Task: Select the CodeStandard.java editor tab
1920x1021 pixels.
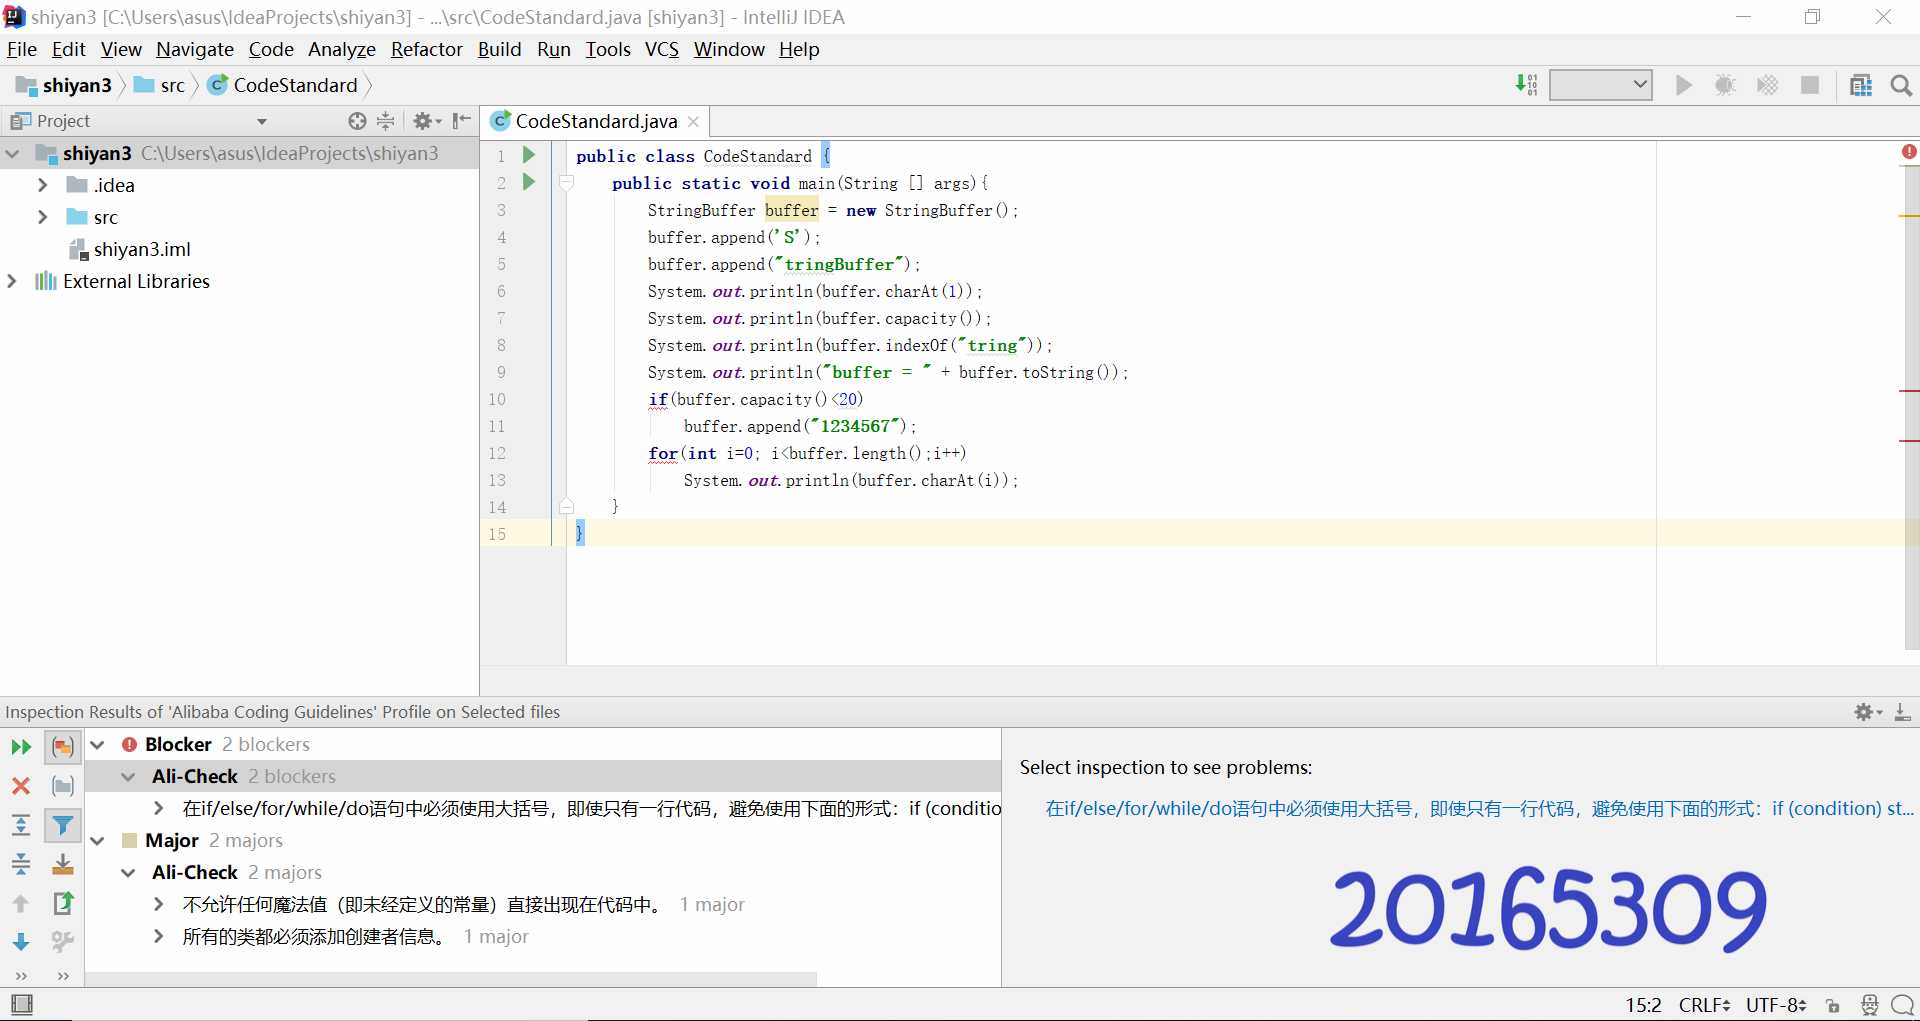Action: click(x=596, y=121)
